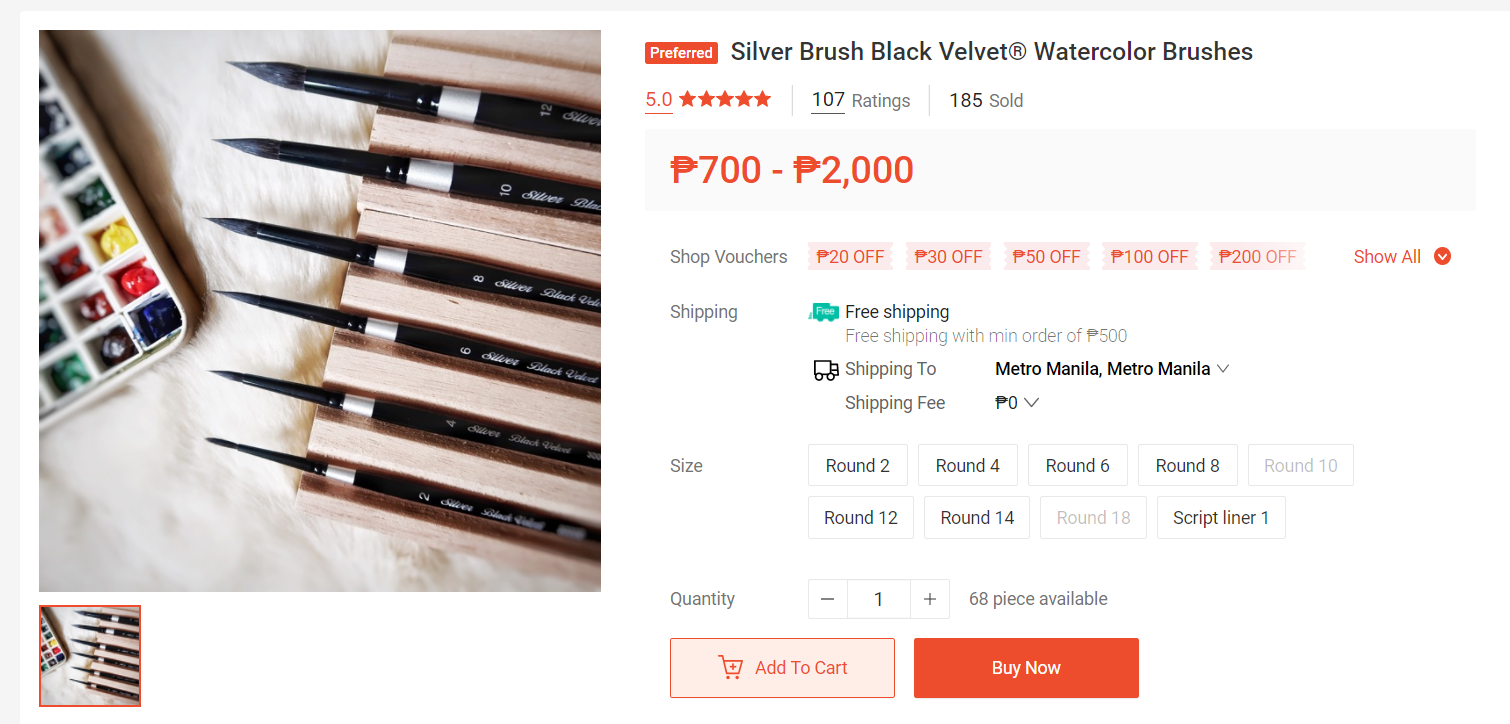The width and height of the screenshot is (1510, 724).
Task: Expand all shop vouchers with Show All
Action: tap(1387, 257)
